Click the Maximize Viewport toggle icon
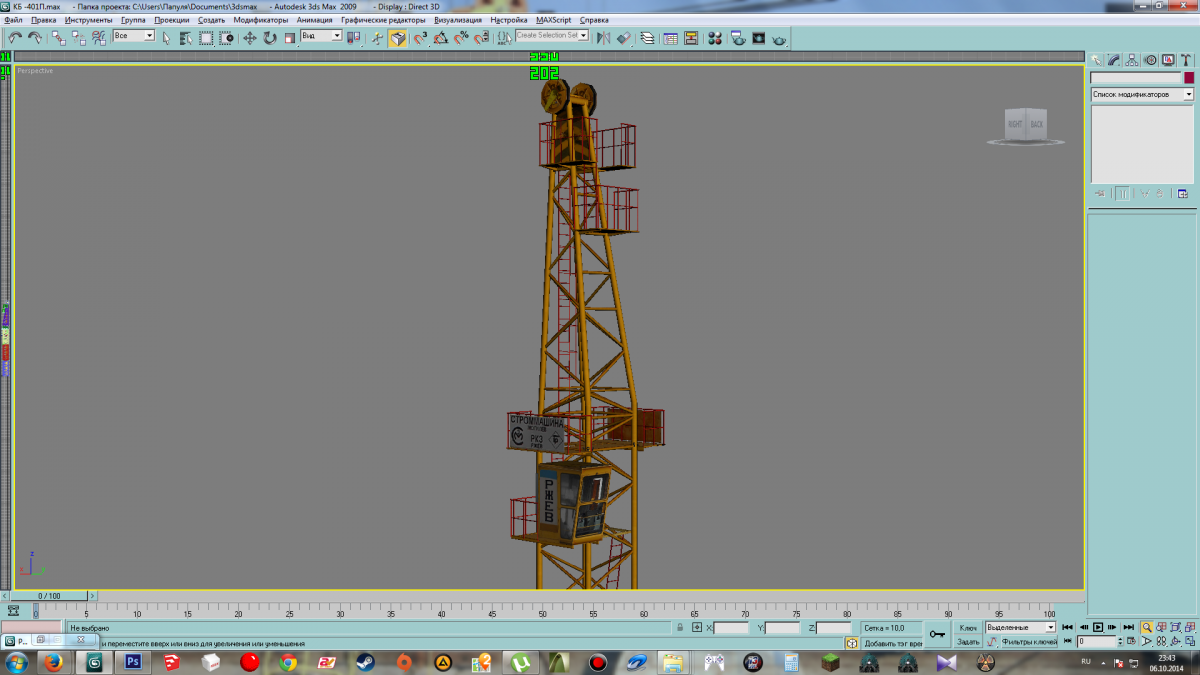Viewport: 1200px width, 675px height. 1190,642
